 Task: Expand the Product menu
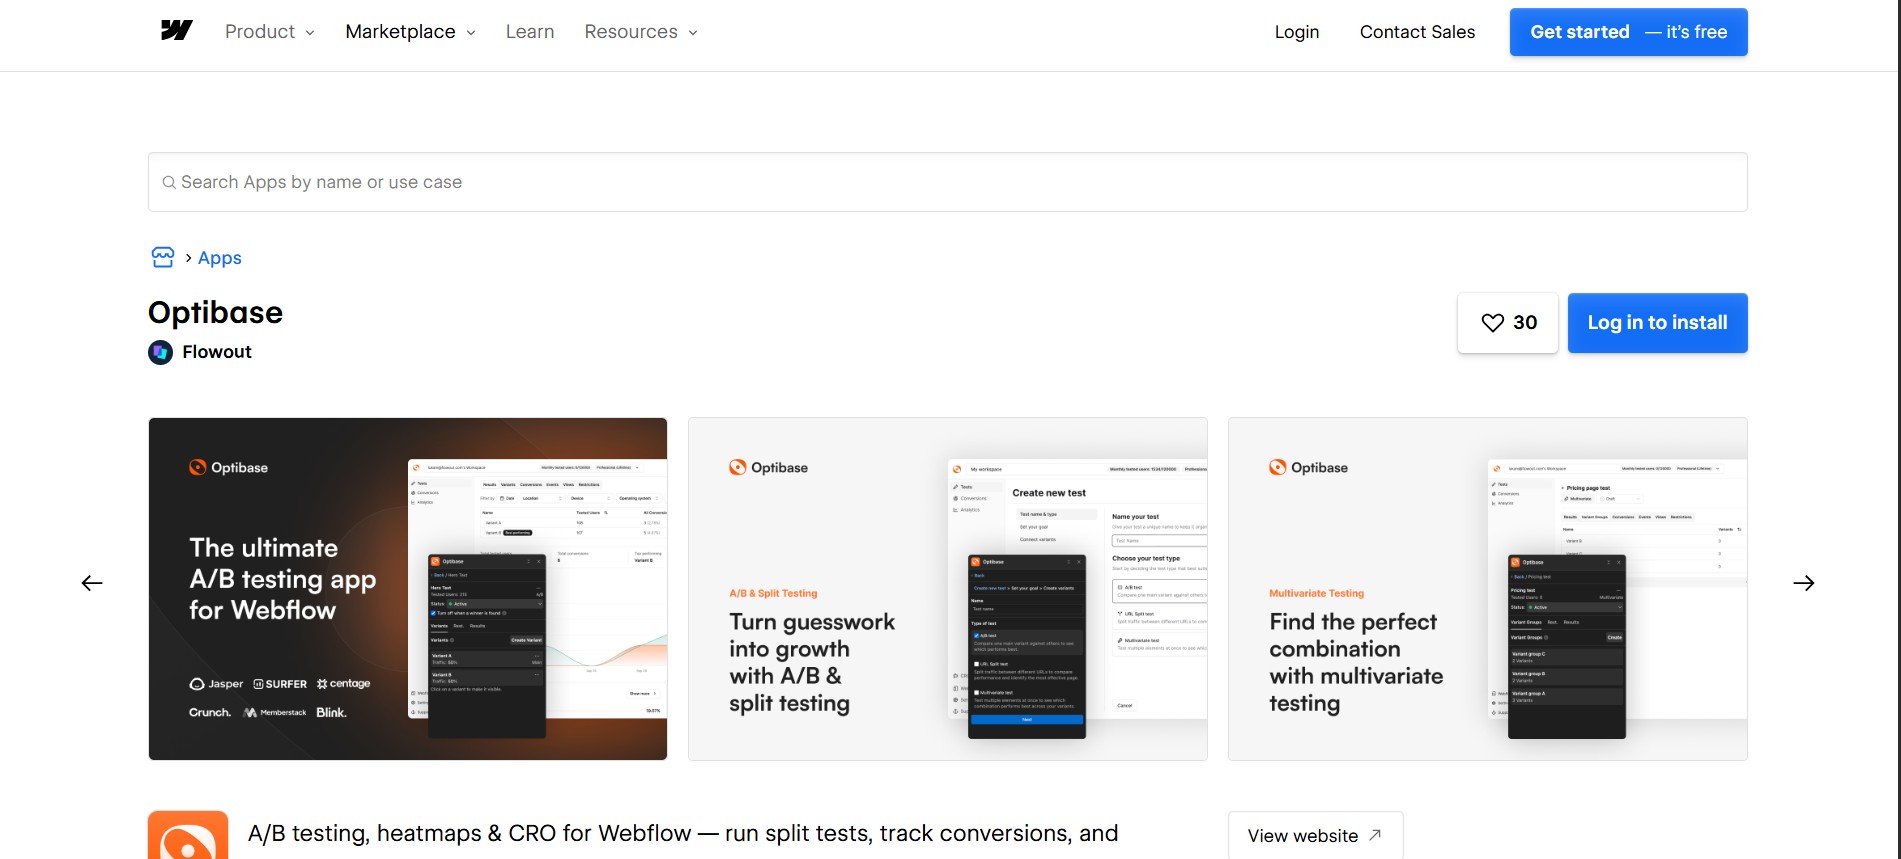pyautogui.click(x=270, y=32)
